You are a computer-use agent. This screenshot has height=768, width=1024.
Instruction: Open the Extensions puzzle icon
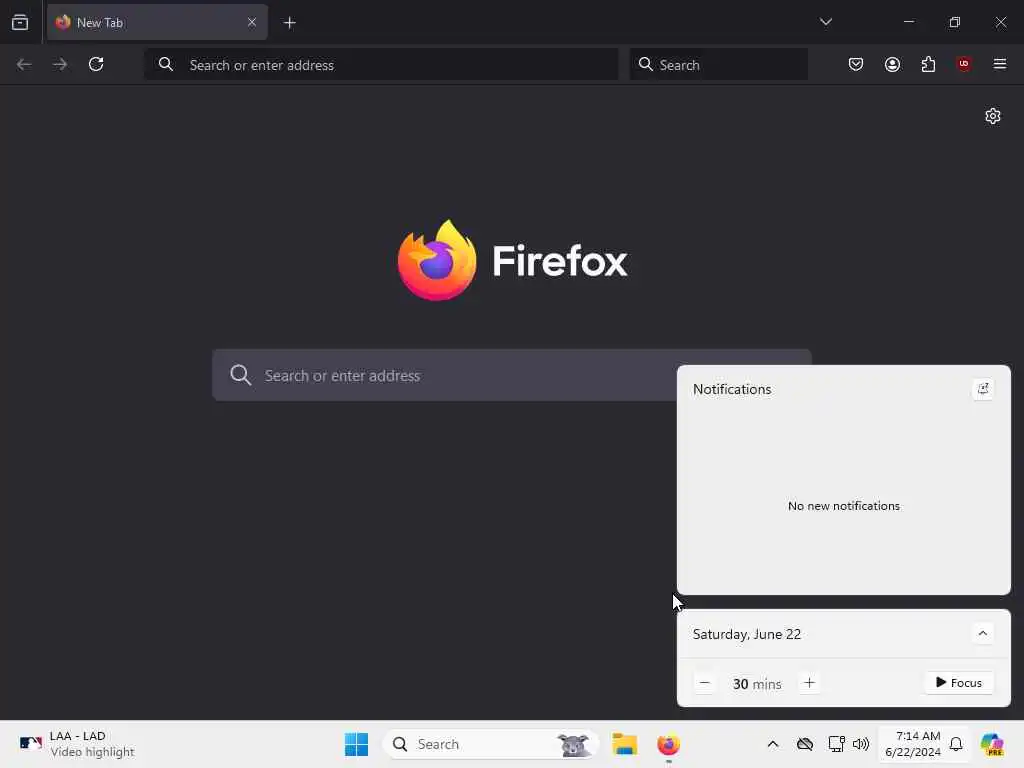928,64
